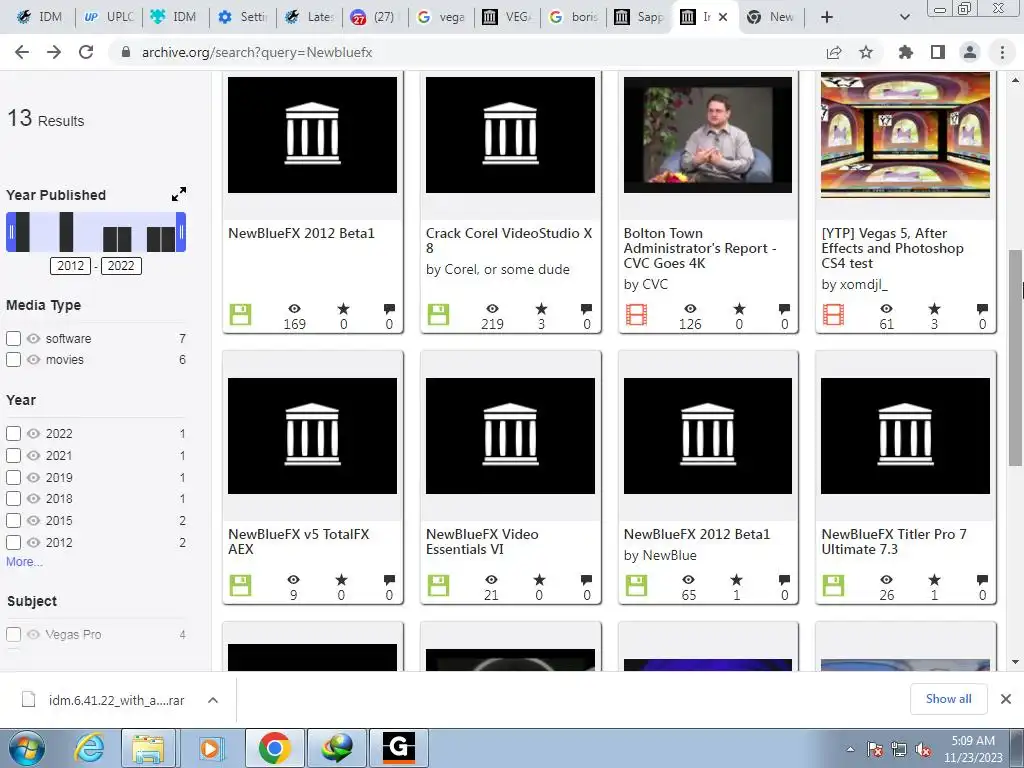Open NewBlueFX Titler Pro 7 Ultimate 7.3 link

click(893, 541)
